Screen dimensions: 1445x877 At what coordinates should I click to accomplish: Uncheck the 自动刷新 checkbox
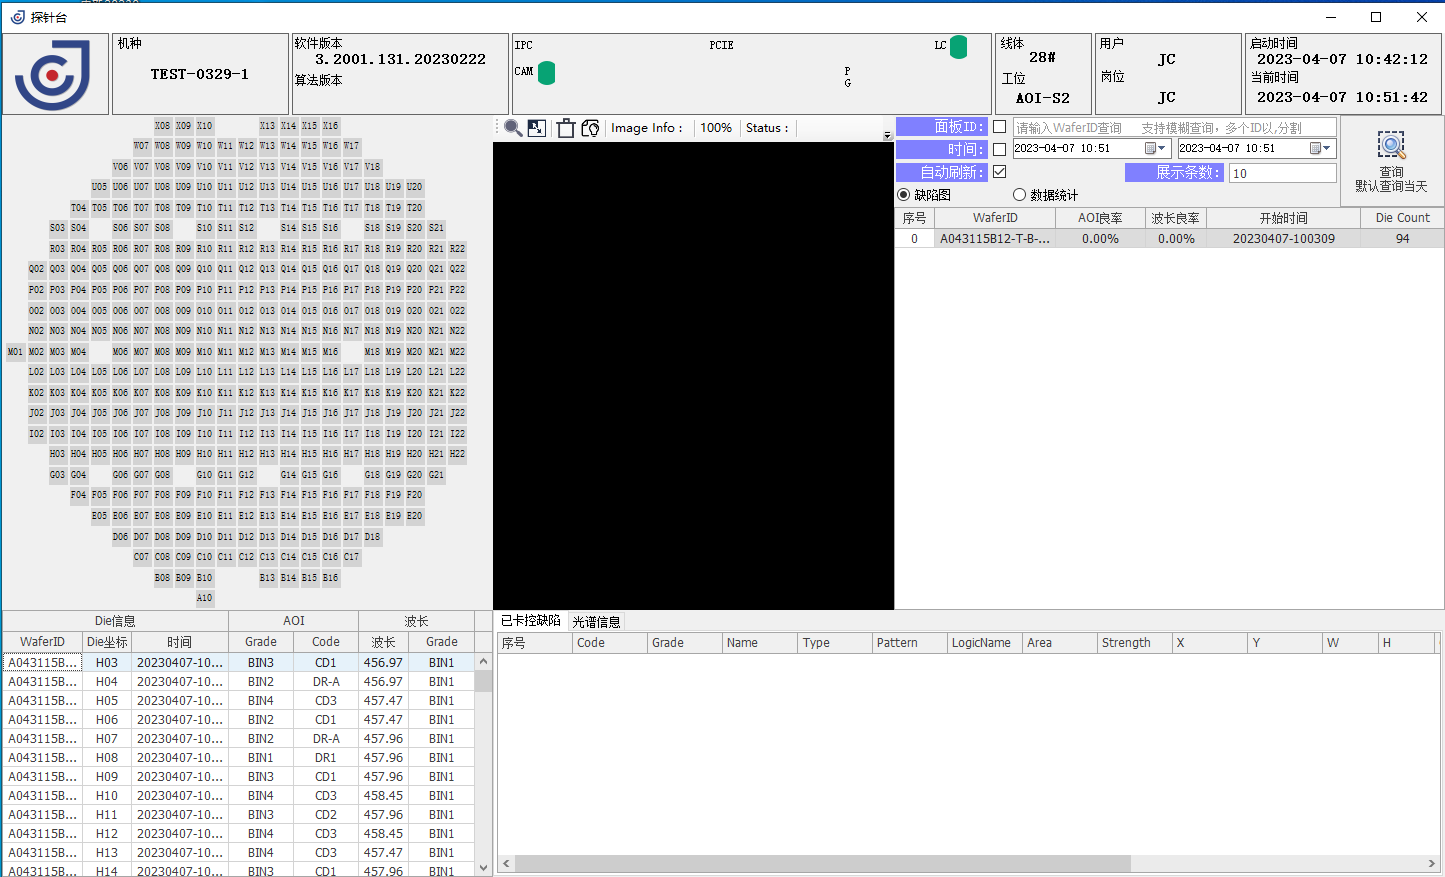click(x=999, y=172)
